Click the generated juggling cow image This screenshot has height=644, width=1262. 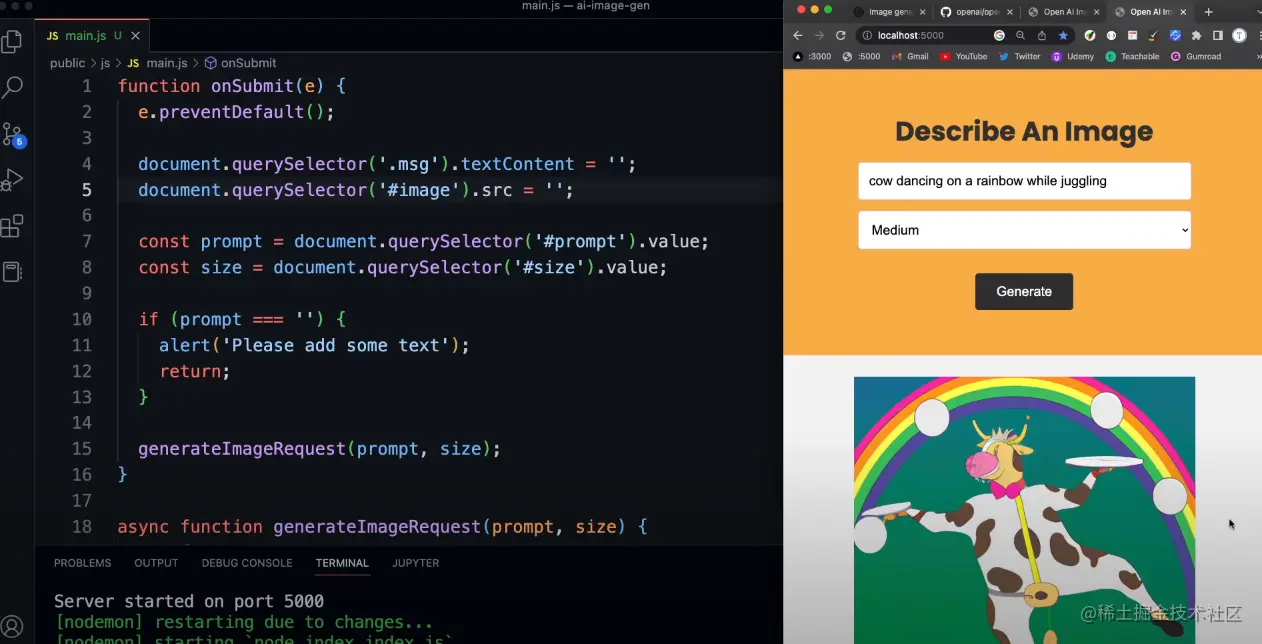click(x=1024, y=510)
